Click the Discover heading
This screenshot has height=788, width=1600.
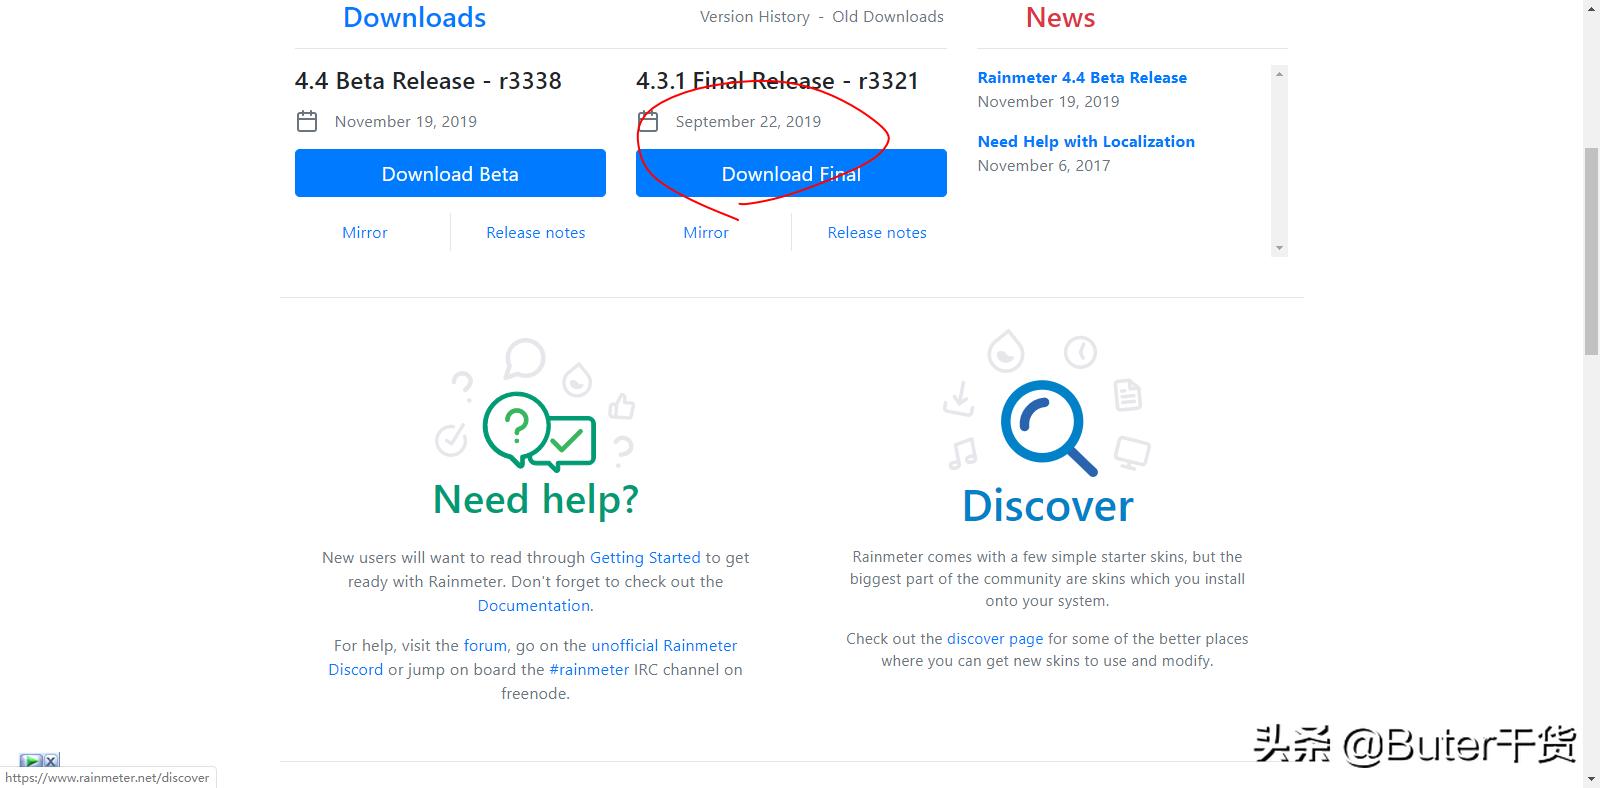click(1047, 505)
